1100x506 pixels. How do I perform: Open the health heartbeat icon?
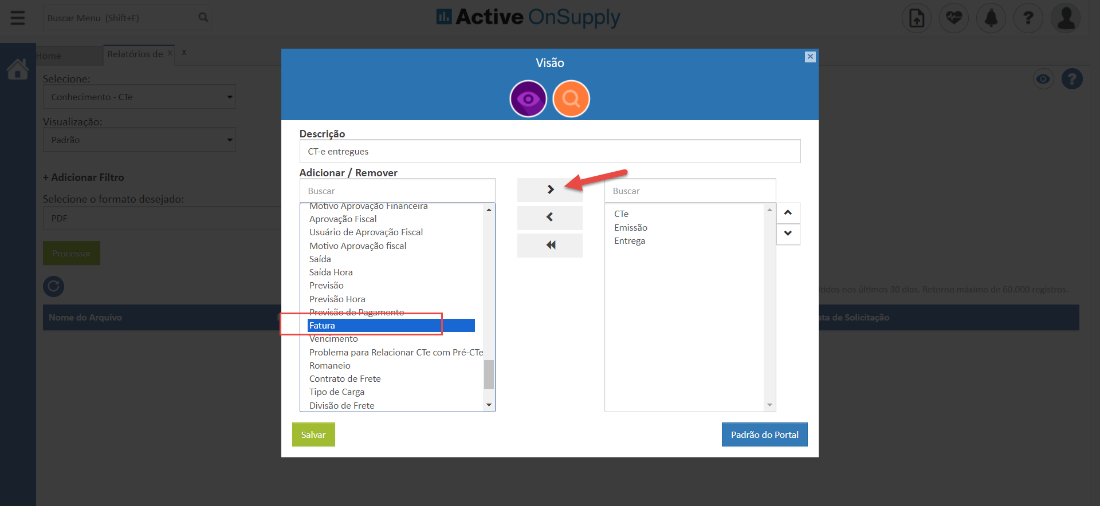click(953, 18)
